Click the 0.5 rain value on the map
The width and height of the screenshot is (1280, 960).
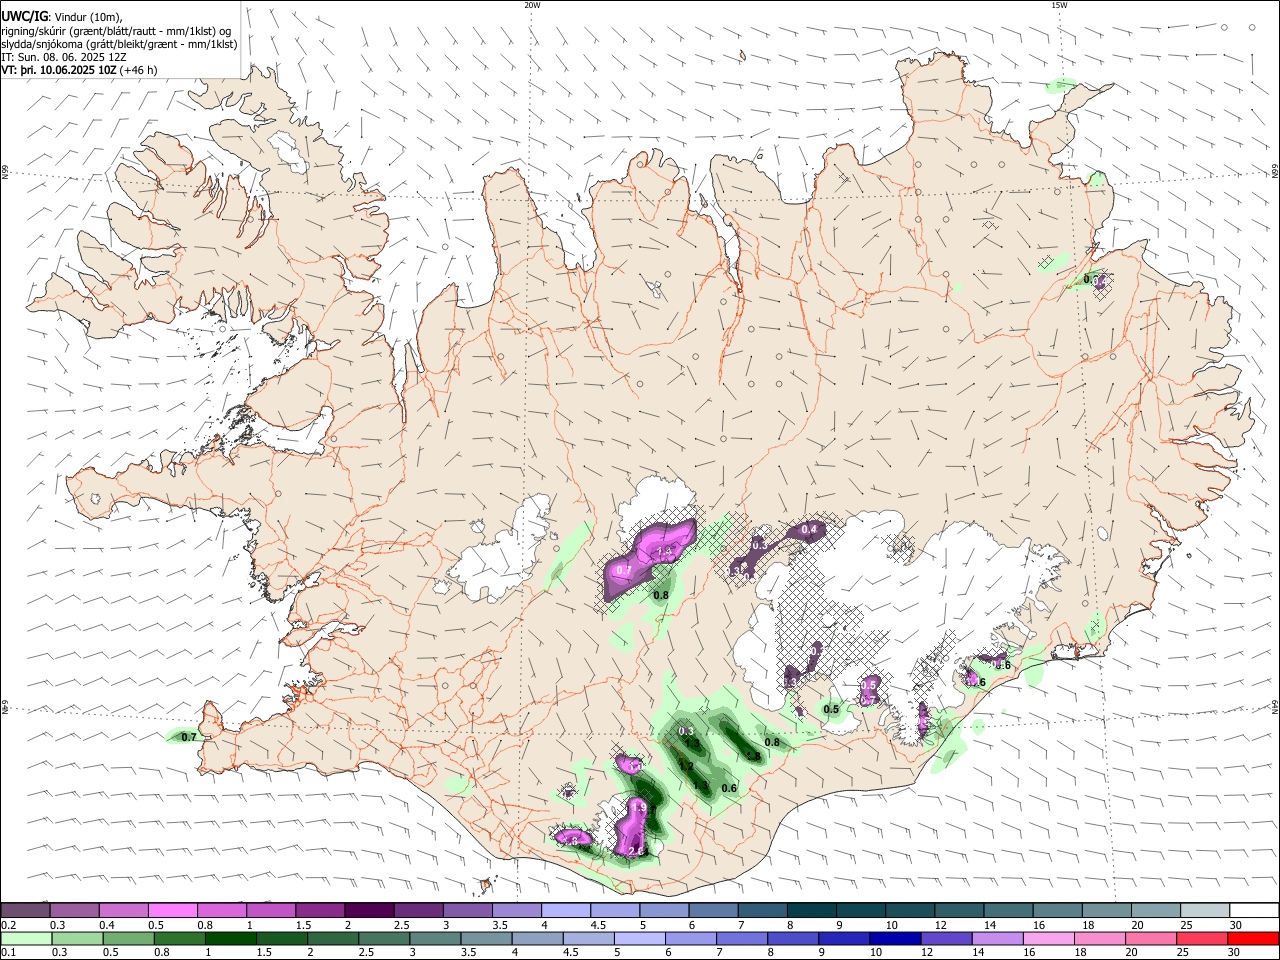(831, 709)
